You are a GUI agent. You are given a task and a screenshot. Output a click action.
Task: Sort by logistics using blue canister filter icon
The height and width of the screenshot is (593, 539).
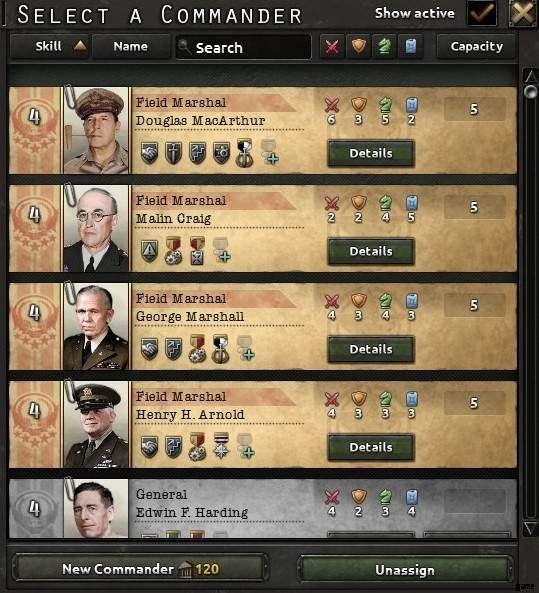pyautogui.click(x=411, y=47)
